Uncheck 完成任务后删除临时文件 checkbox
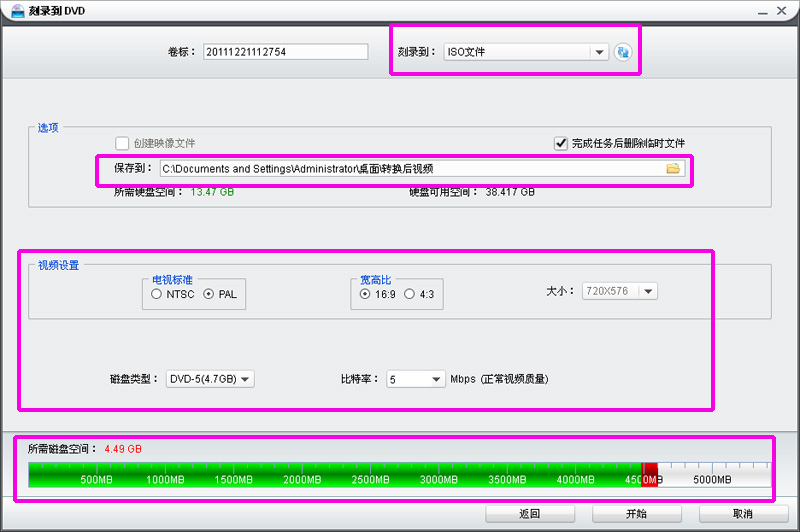The width and height of the screenshot is (800, 532). click(561, 143)
